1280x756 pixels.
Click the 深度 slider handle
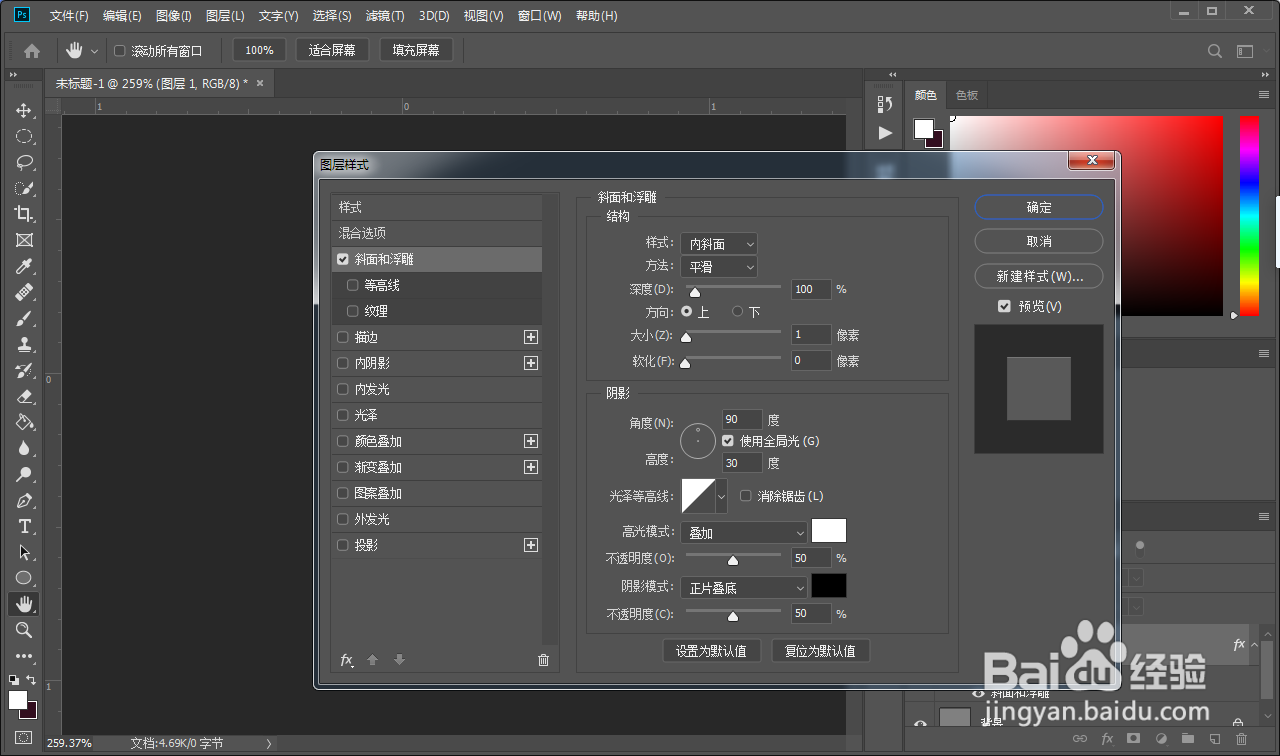click(x=694, y=292)
